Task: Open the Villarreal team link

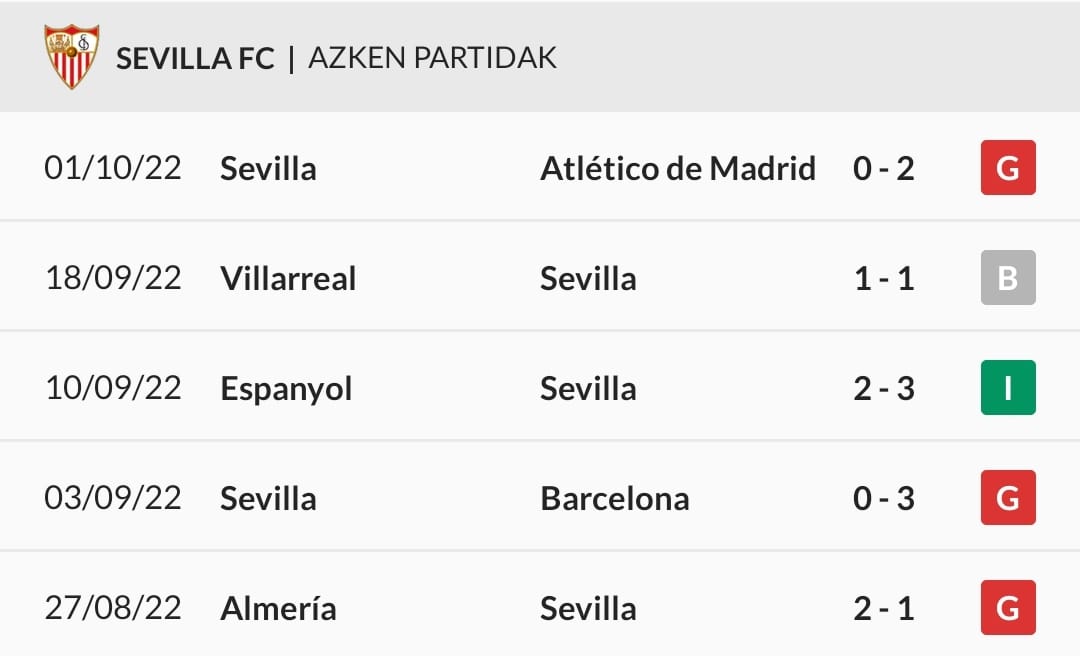Action: 288,278
